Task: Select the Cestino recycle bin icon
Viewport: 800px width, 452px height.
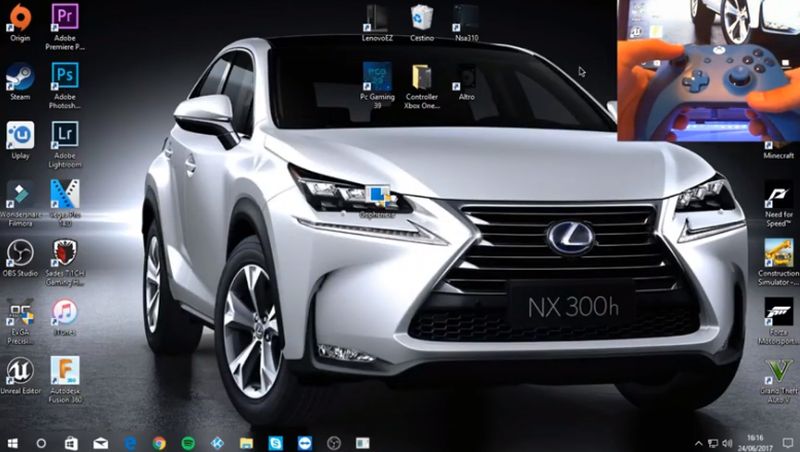Action: pos(422,22)
